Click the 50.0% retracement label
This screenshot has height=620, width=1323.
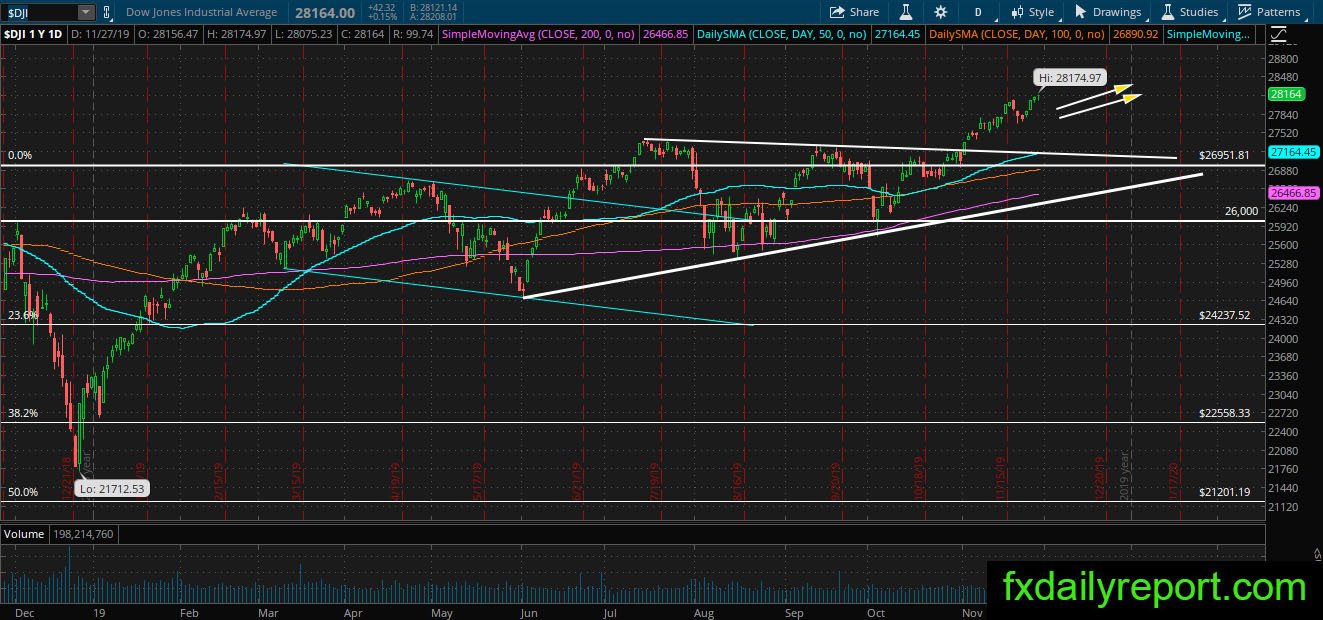[x=23, y=492]
